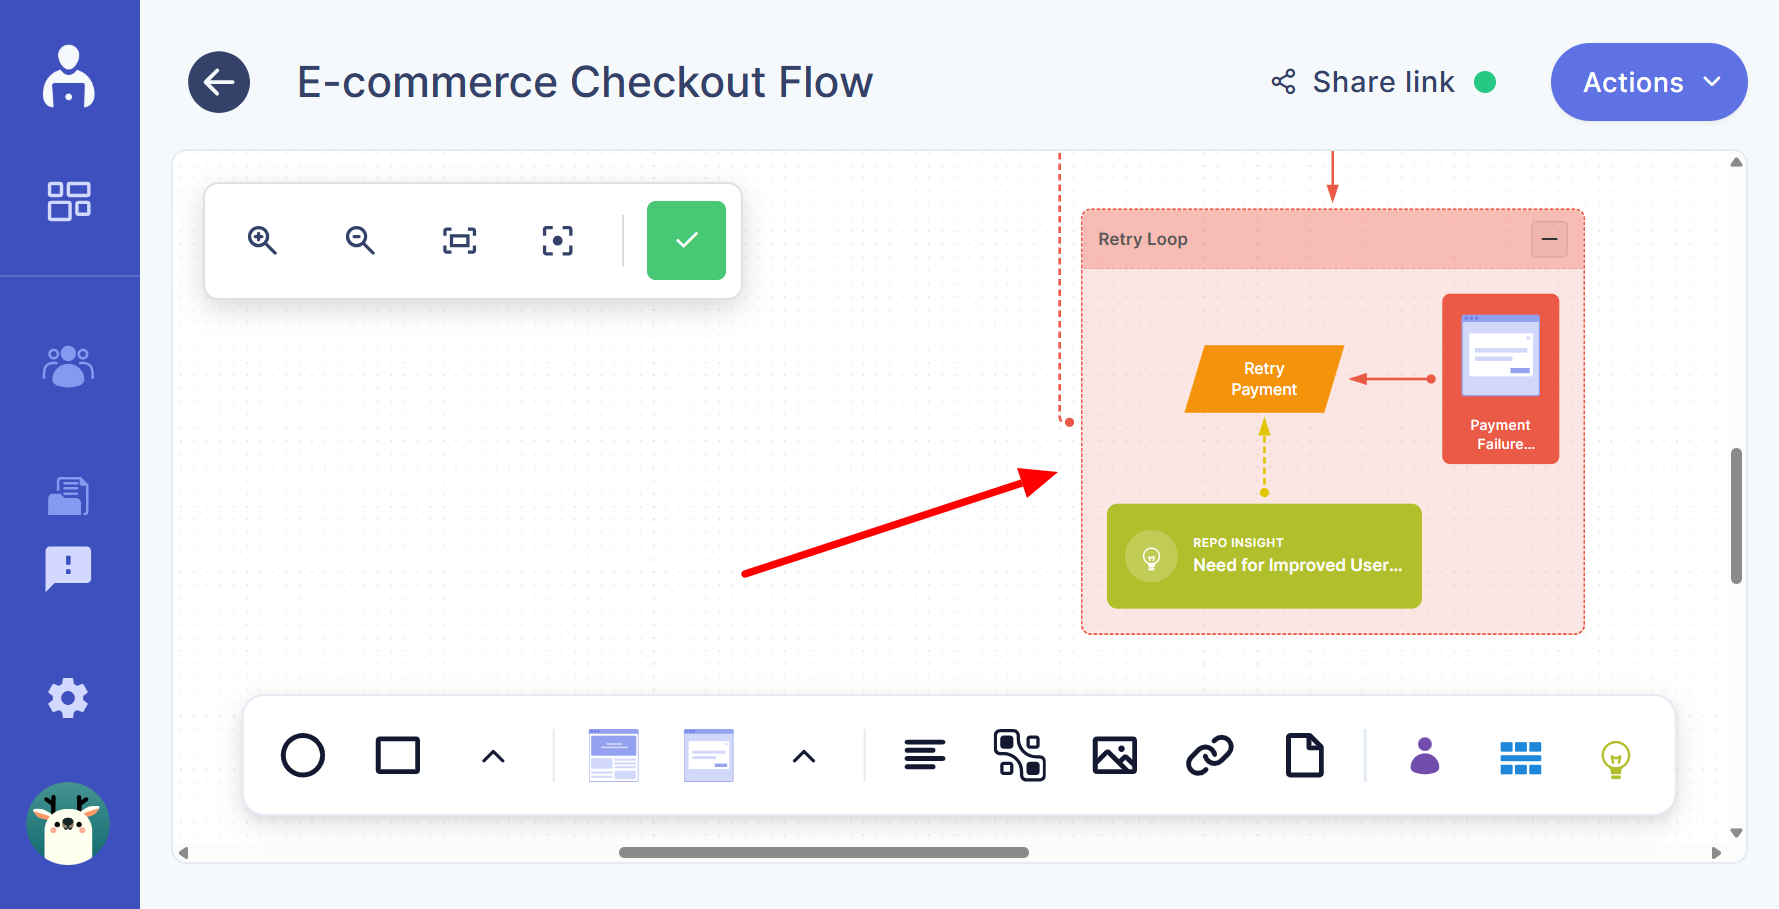Insert an image element
Screen dimensions: 1779x909
pos(1115,756)
